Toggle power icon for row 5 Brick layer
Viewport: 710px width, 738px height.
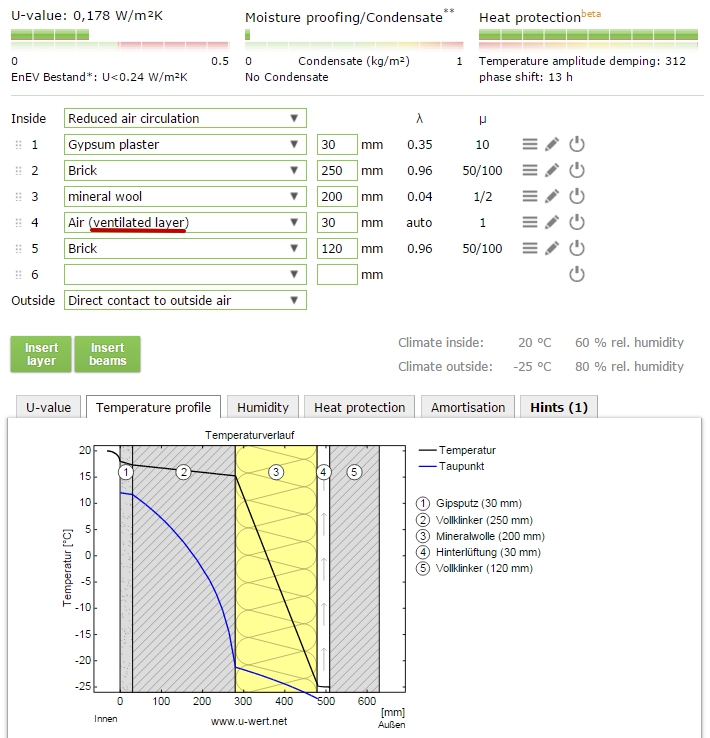click(x=577, y=248)
